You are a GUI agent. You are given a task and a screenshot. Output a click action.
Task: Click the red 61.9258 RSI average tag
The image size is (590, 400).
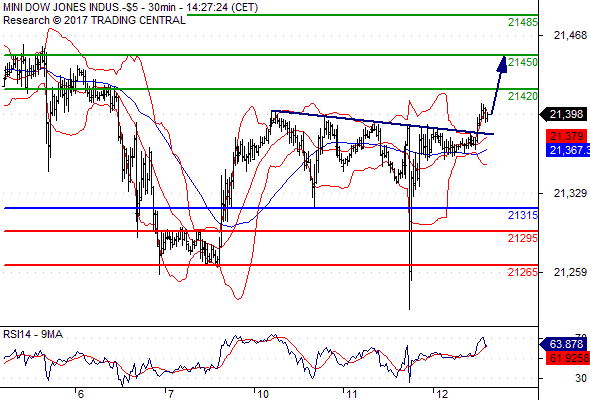click(x=568, y=358)
